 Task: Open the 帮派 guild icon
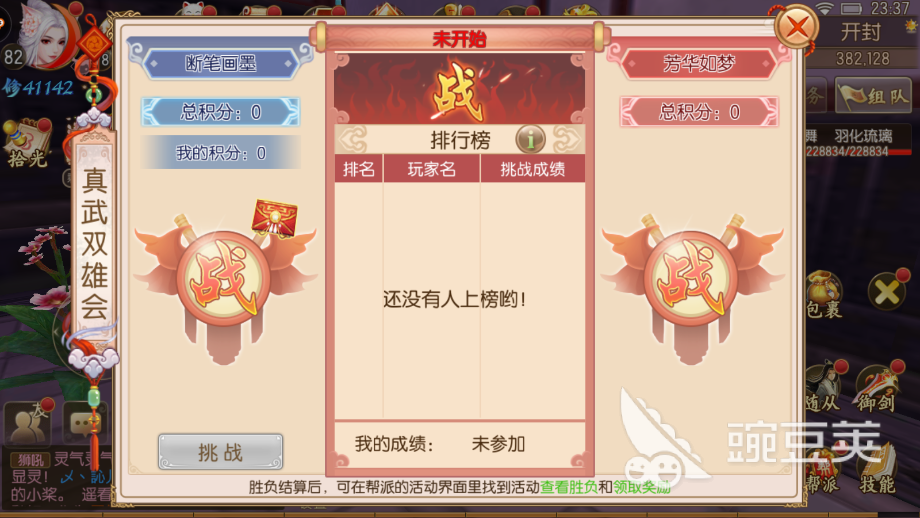pyautogui.click(x=822, y=472)
